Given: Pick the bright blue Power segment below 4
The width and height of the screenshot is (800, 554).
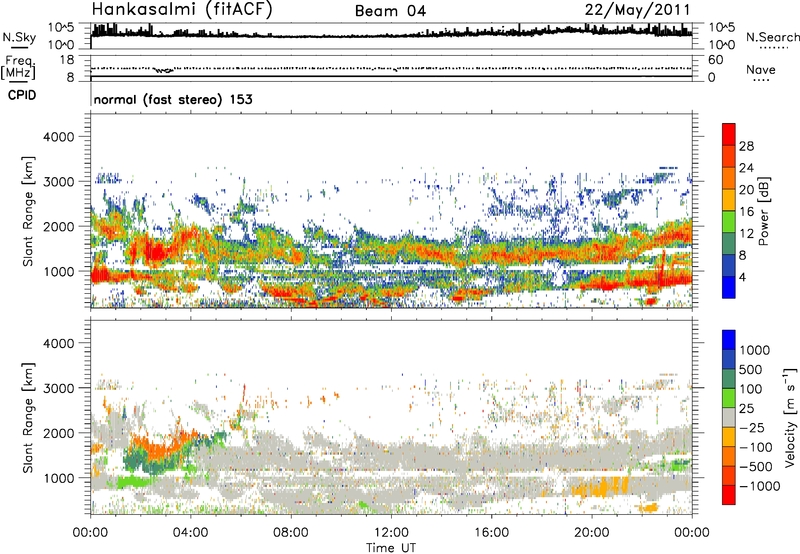Looking at the screenshot, I should (729, 287).
